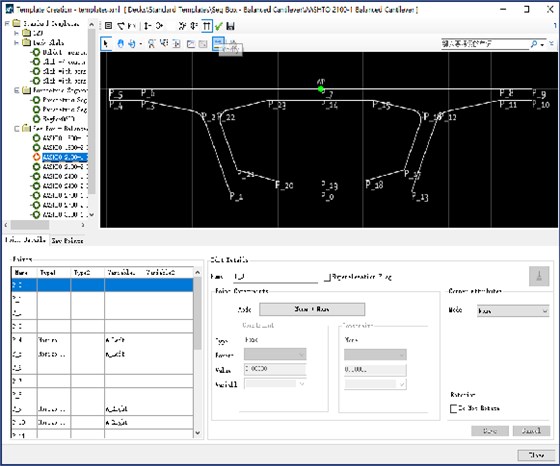Click the undo arrow toolbar icon

122,26
